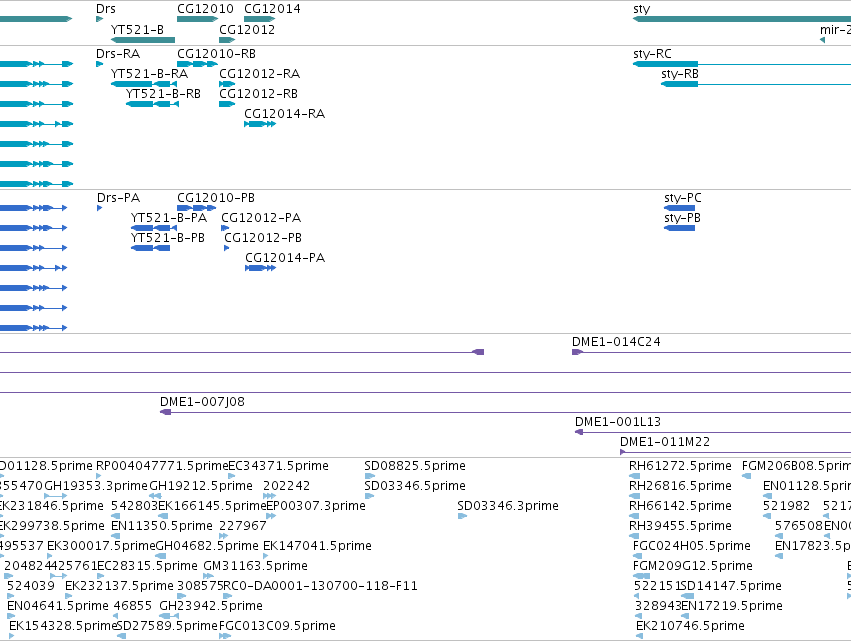
Task: Select the 202242 feature label
Action: (287, 486)
